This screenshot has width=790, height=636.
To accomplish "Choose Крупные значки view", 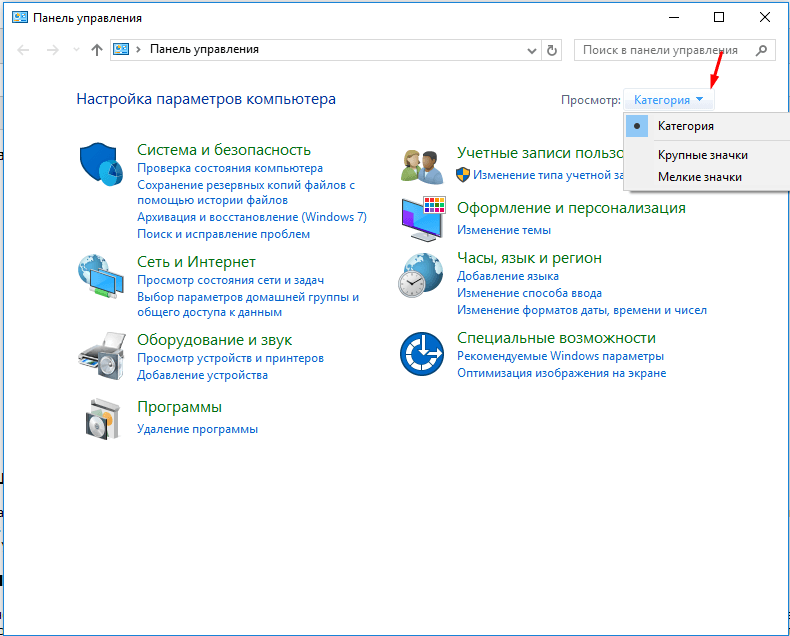I will (707, 155).
